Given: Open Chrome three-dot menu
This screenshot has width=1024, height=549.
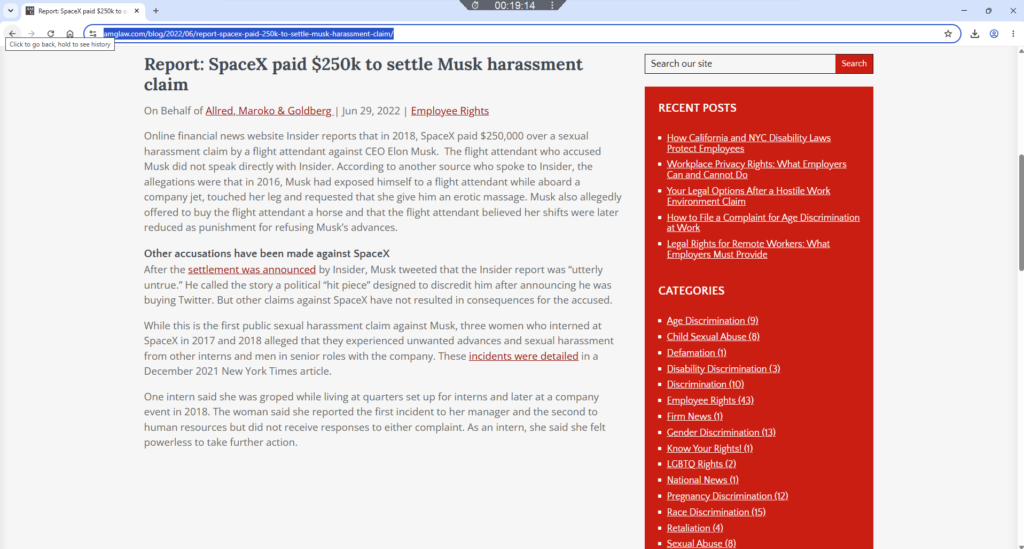Looking at the screenshot, I should tap(1013, 34).
